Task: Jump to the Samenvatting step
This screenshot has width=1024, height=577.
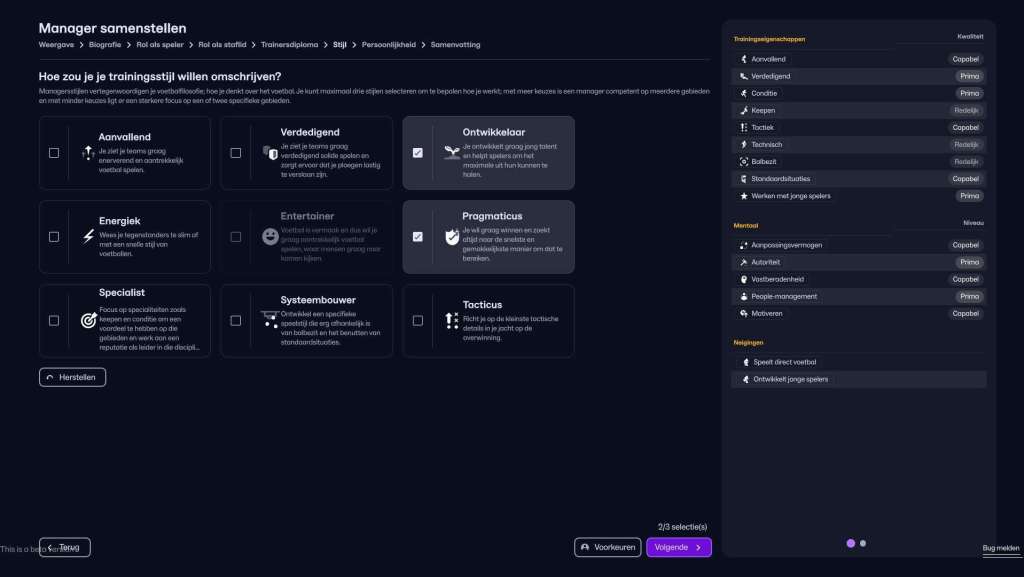Action: tap(457, 45)
